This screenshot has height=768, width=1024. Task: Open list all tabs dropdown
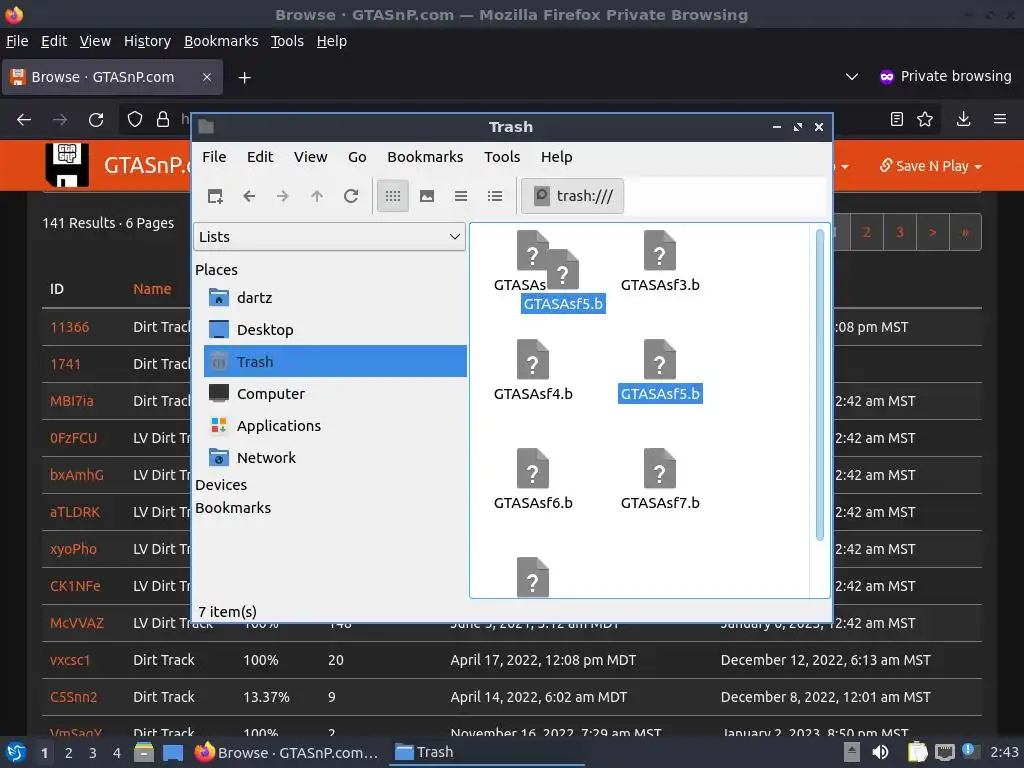pyautogui.click(x=852, y=76)
